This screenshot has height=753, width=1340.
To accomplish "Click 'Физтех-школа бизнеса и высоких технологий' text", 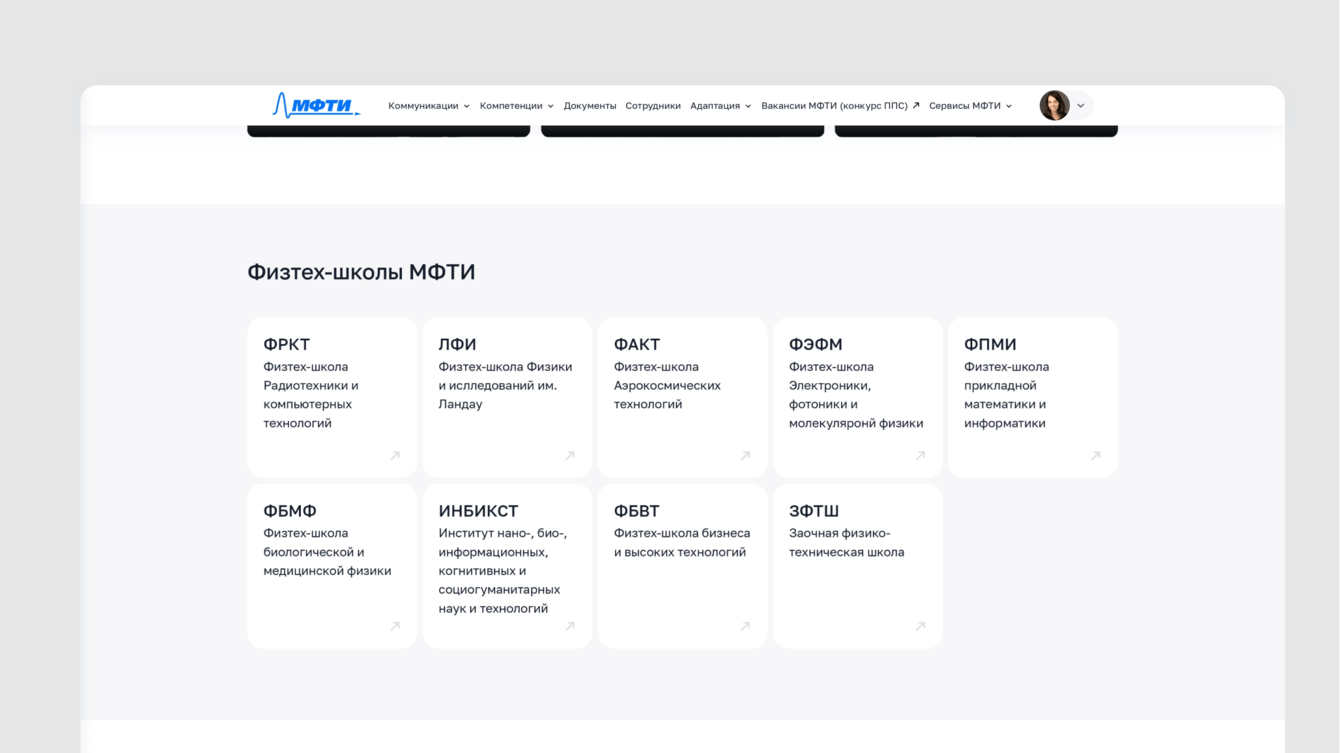I will pyautogui.click(x=682, y=543).
